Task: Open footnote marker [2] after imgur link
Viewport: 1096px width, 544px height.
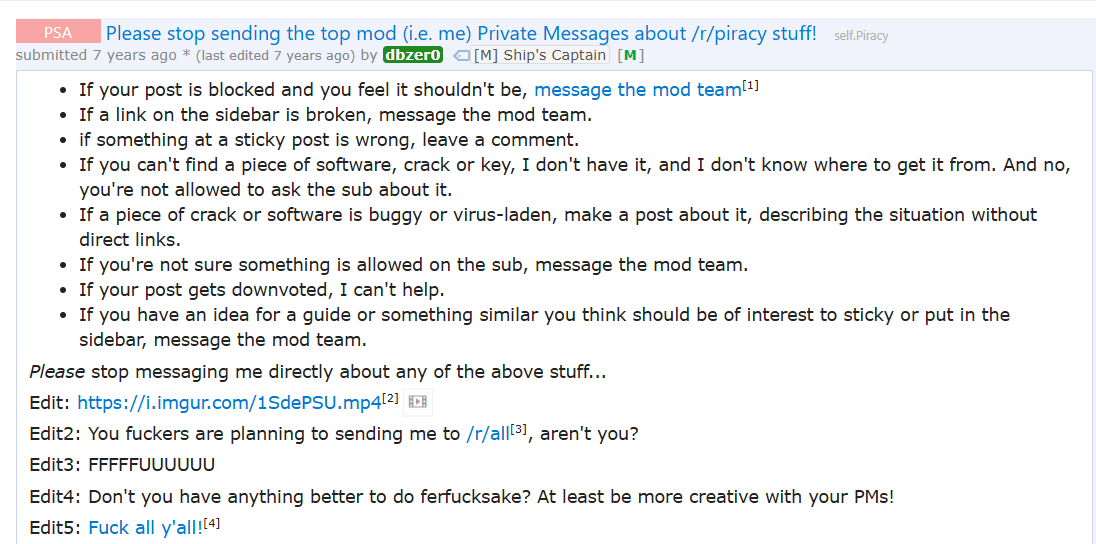Action: tap(390, 398)
